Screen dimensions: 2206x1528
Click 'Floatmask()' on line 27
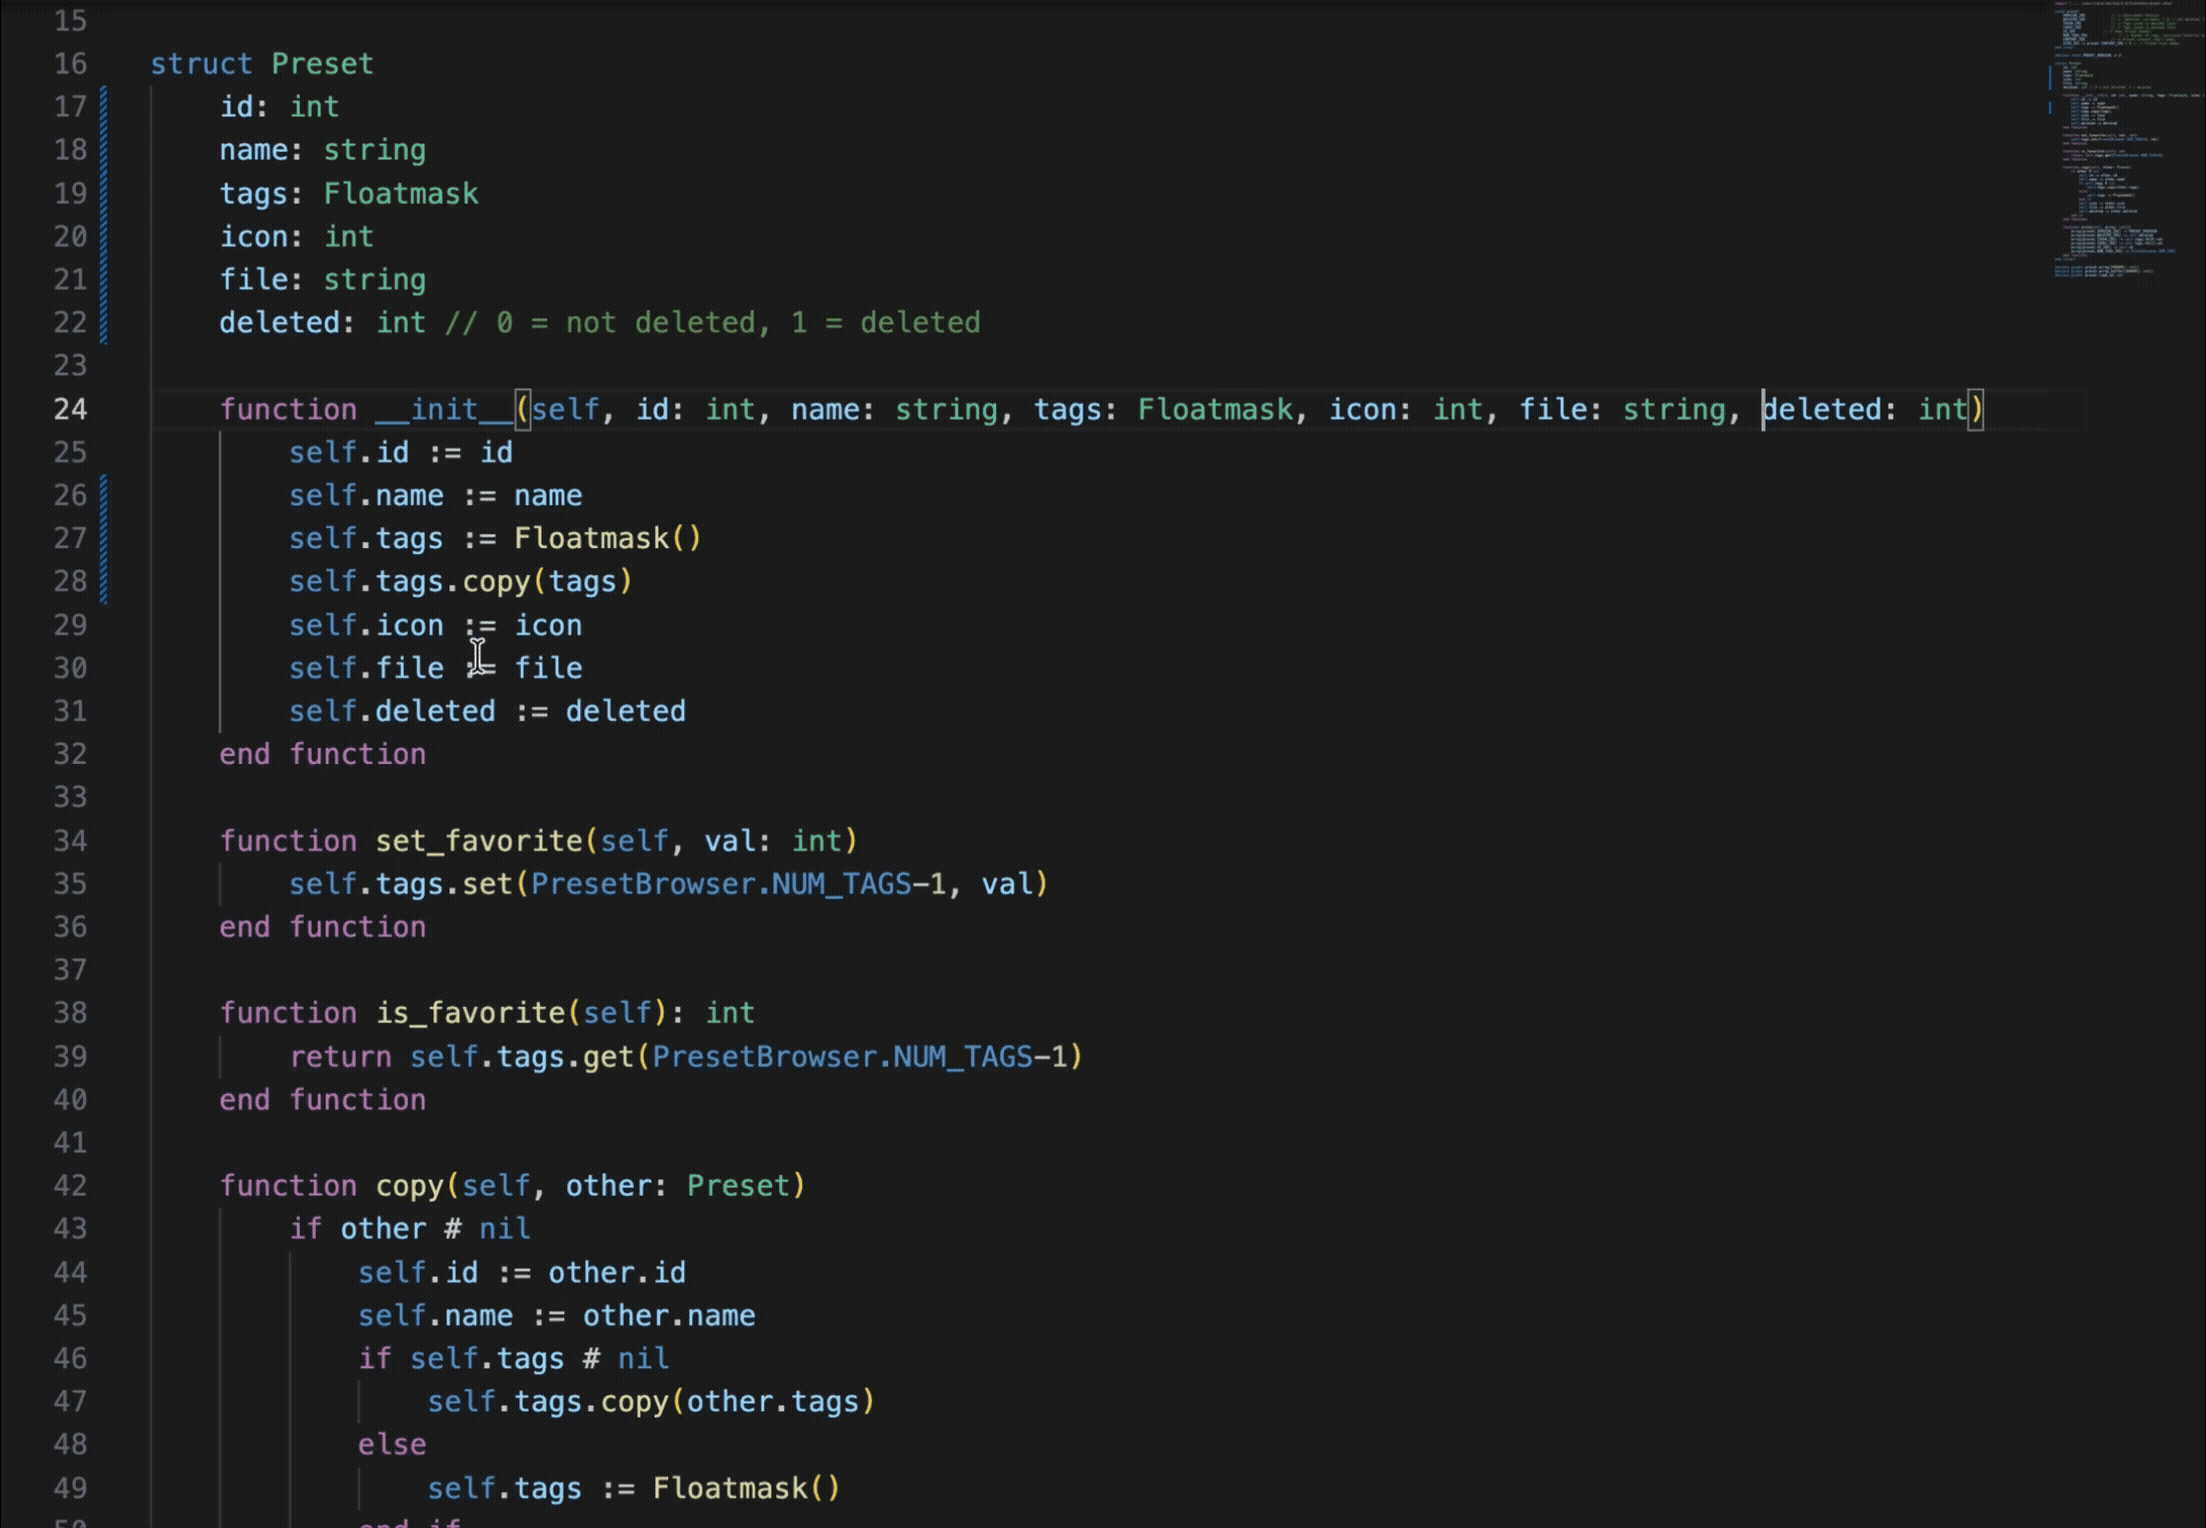pyautogui.click(x=608, y=538)
